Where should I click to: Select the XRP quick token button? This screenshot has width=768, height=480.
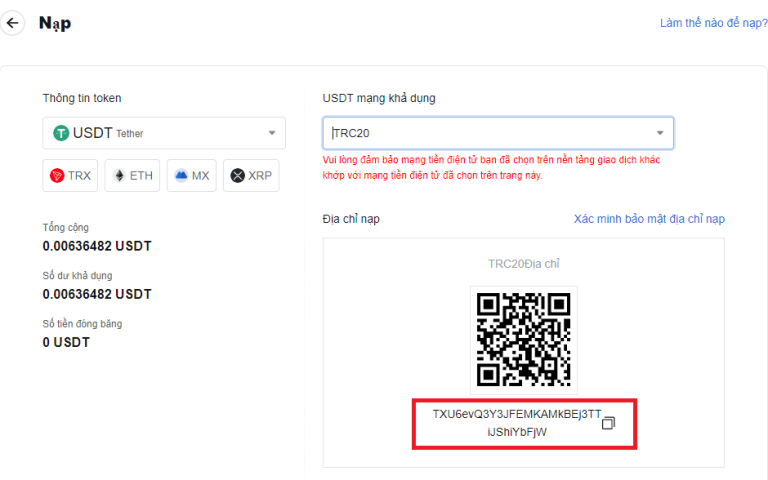[x=251, y=175]
